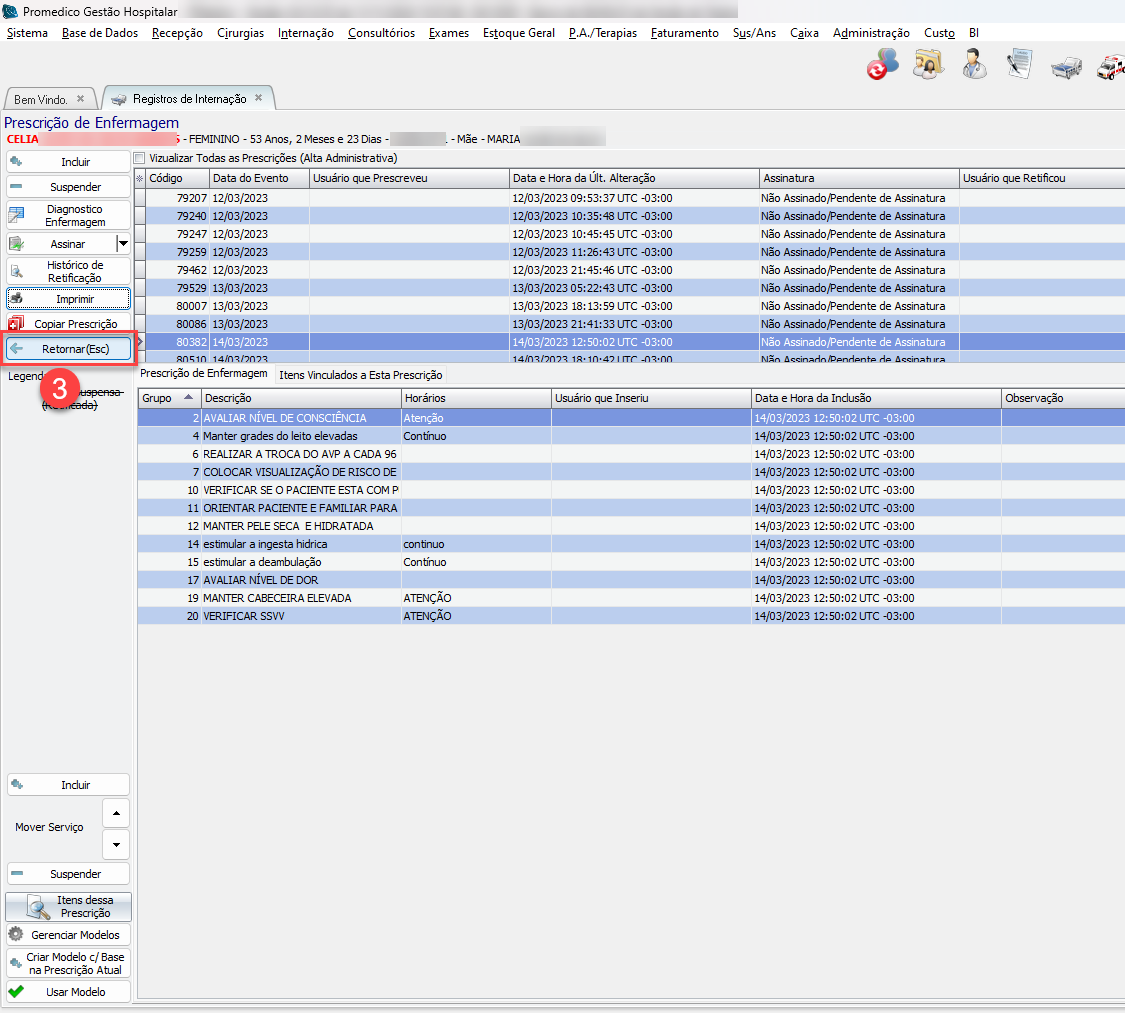Close the Registros de Internação tab

coord(258,98)
